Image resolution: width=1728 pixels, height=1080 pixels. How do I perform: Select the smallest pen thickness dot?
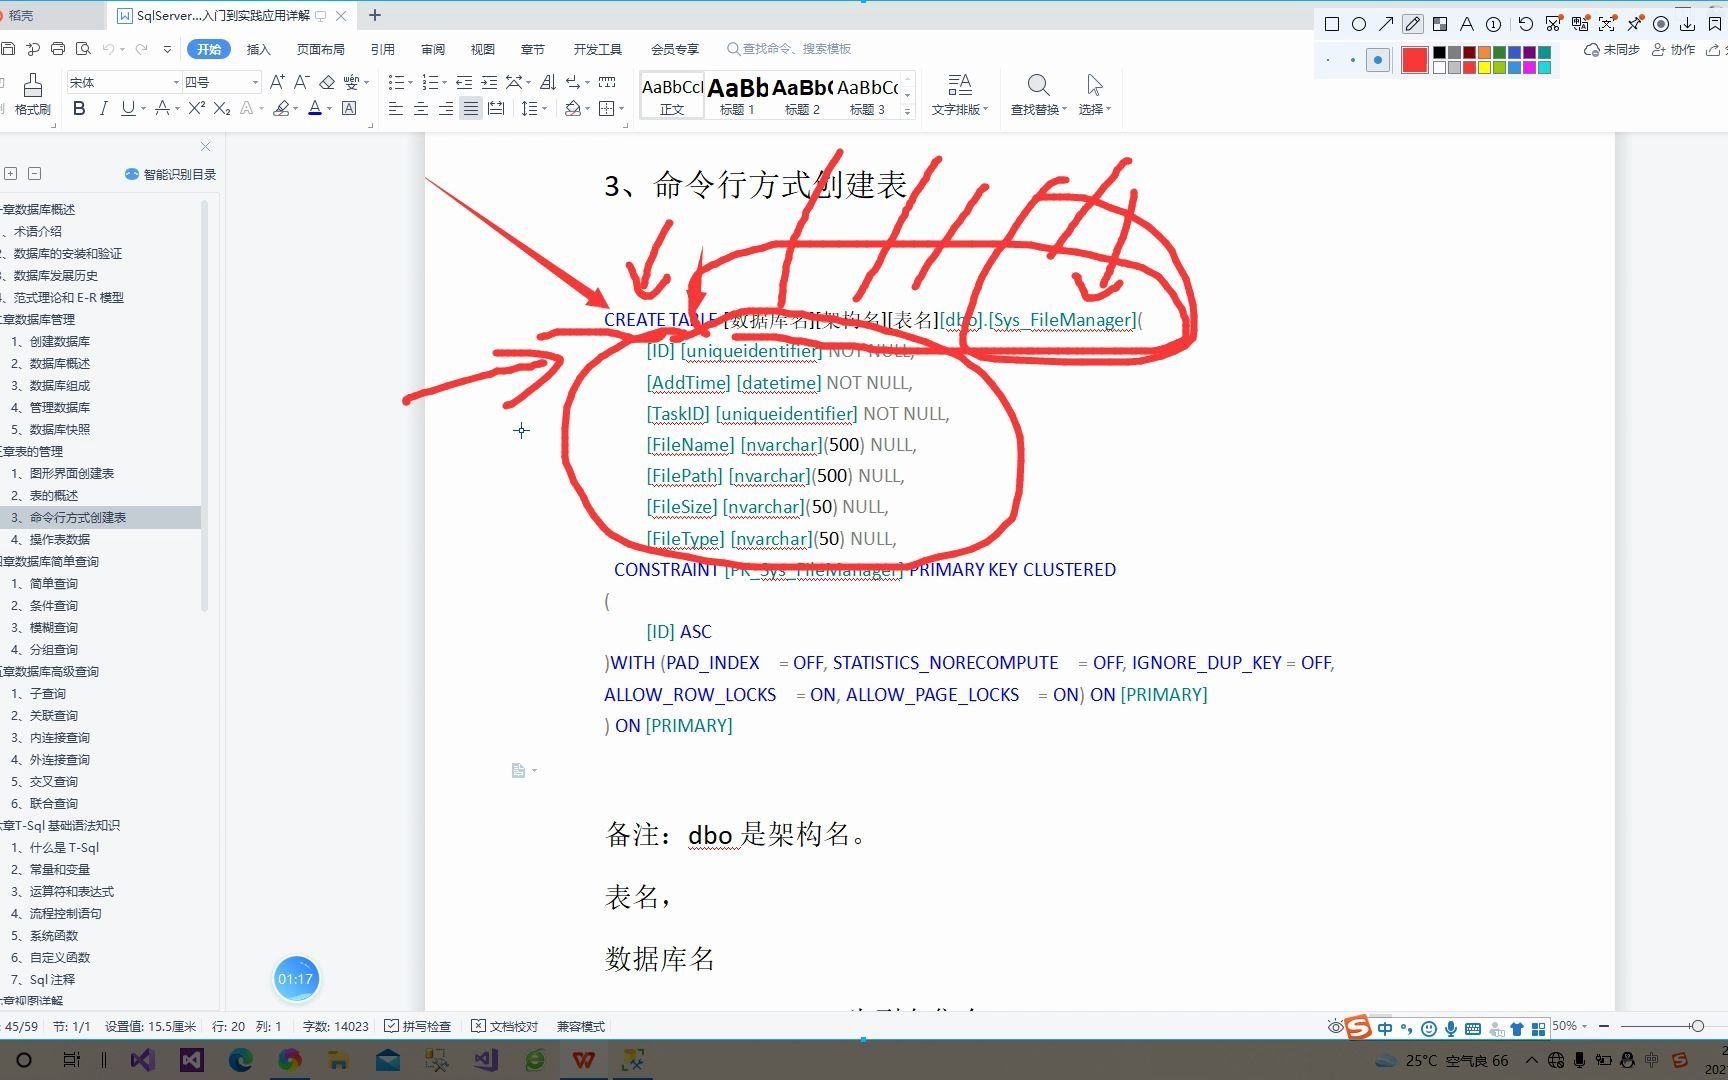(1328, 60)
